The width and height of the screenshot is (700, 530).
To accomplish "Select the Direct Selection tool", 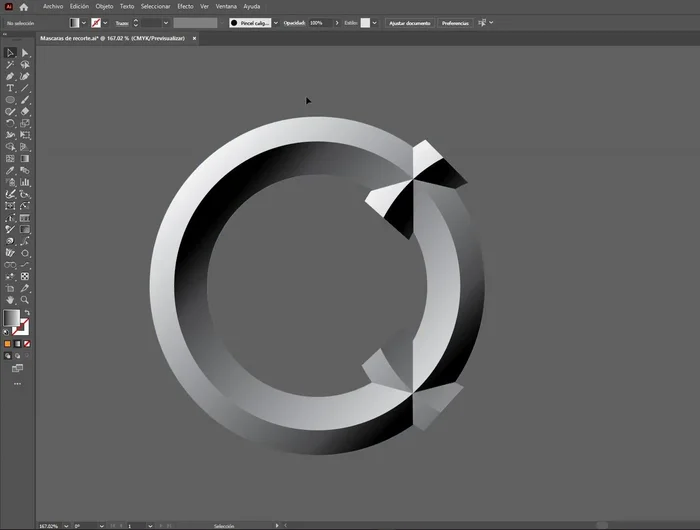I will [25, 53].
